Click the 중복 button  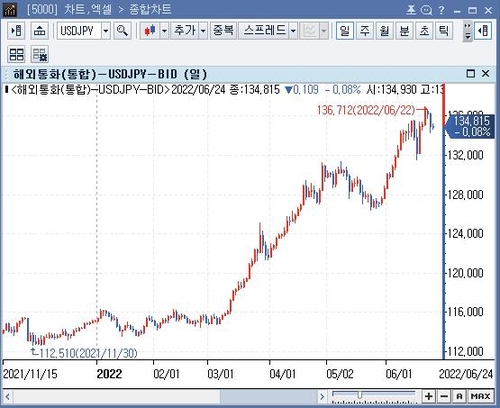click(x=223, y=31)
